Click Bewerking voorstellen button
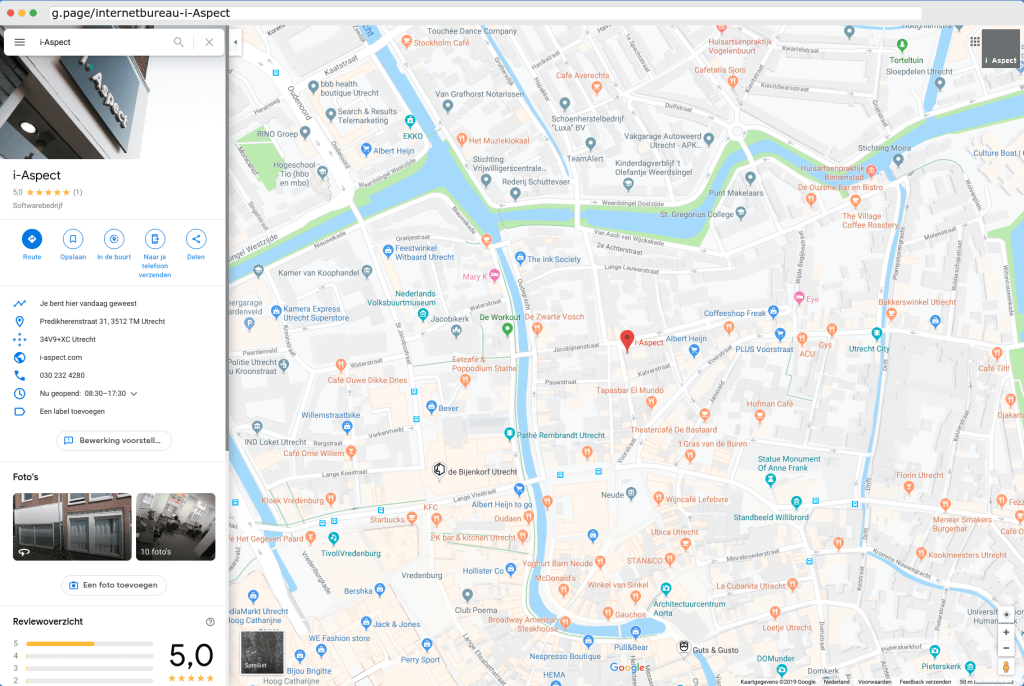The height and width of the screenshot is (686, 1024). pyautogui.click(x=114, y=440)
